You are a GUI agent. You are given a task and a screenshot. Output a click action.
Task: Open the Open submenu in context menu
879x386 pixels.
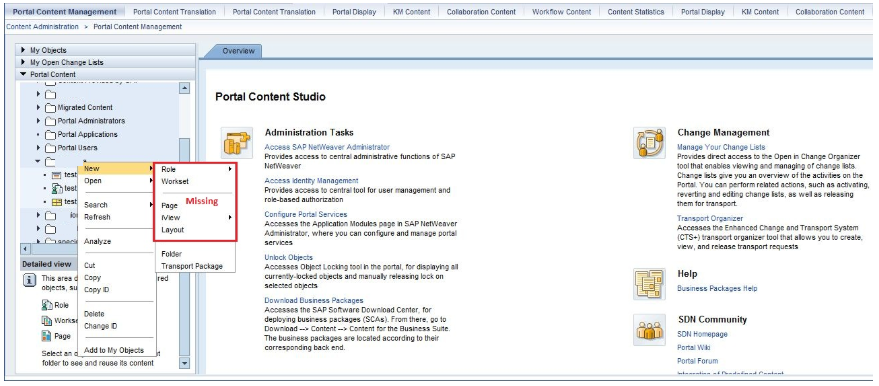(117, 181)
